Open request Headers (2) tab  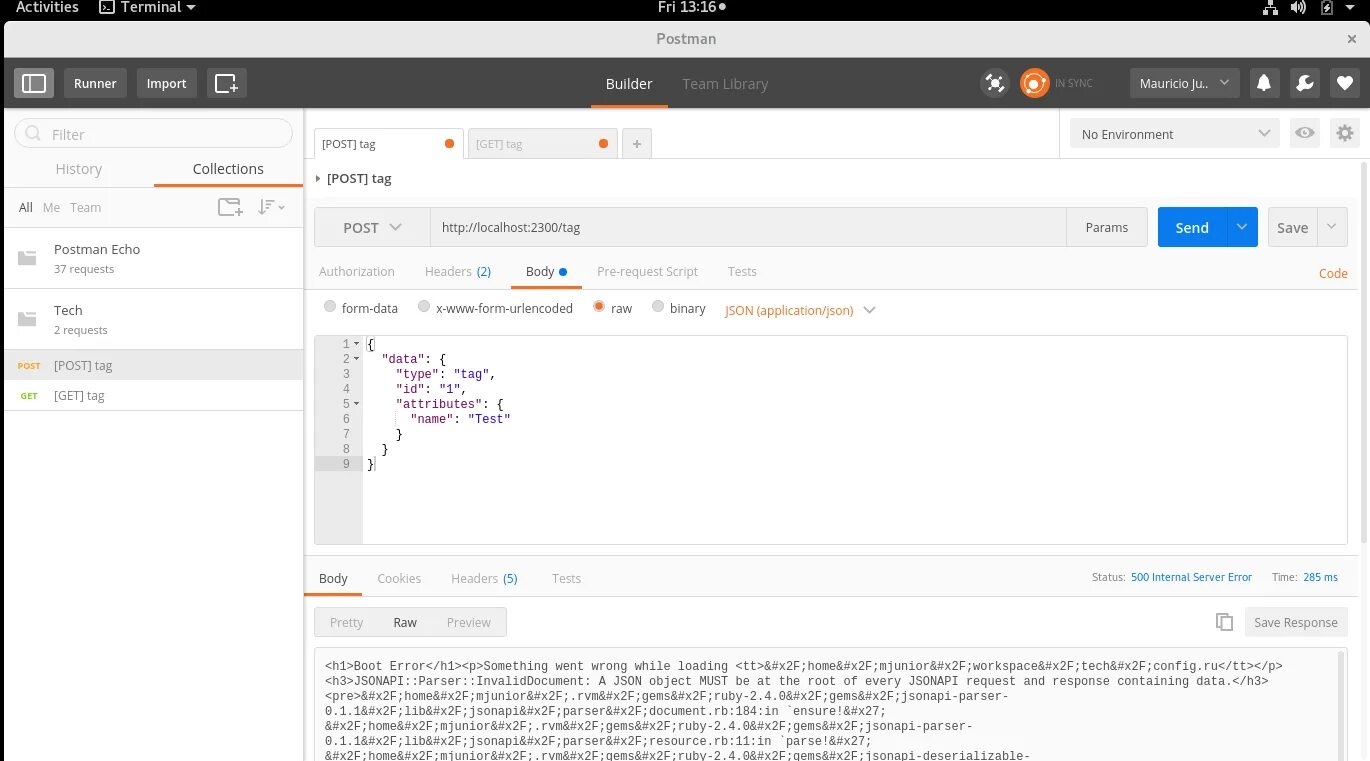point(458,271)
